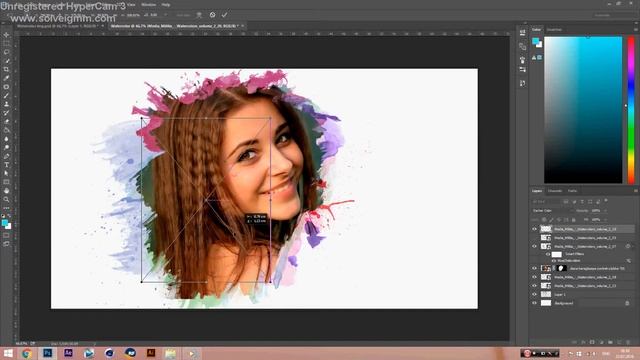The width and height of the screenshot is (640, 360).
Task: Enable Lock all for the layer
Action: click(x=573, y=220)
